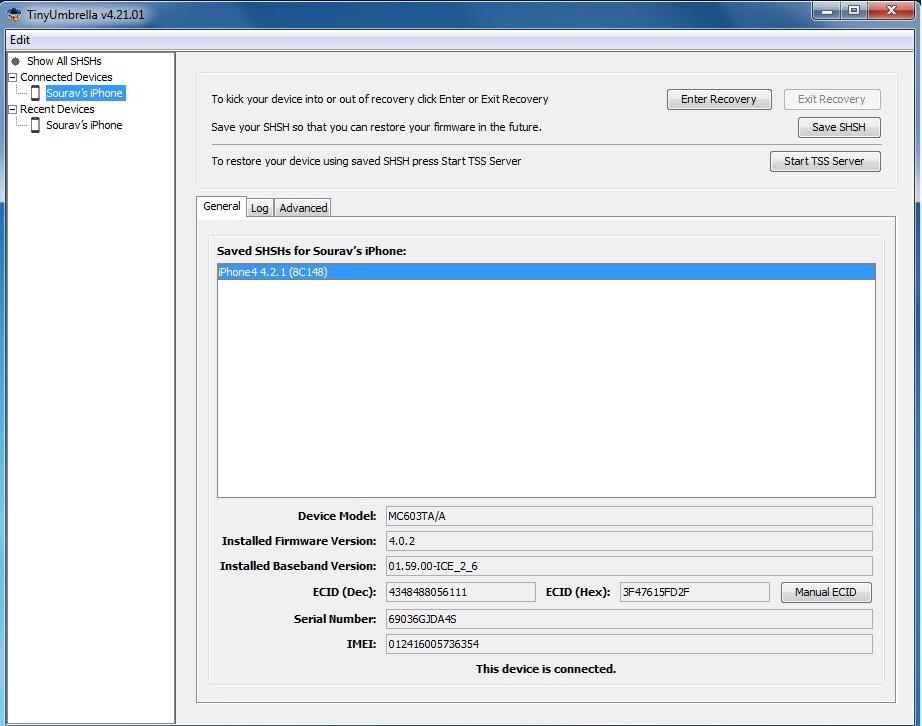Viewport: 922px width, 726px height.
Task: Collapse the Connected Devices tree node
Action: (12, 77)
